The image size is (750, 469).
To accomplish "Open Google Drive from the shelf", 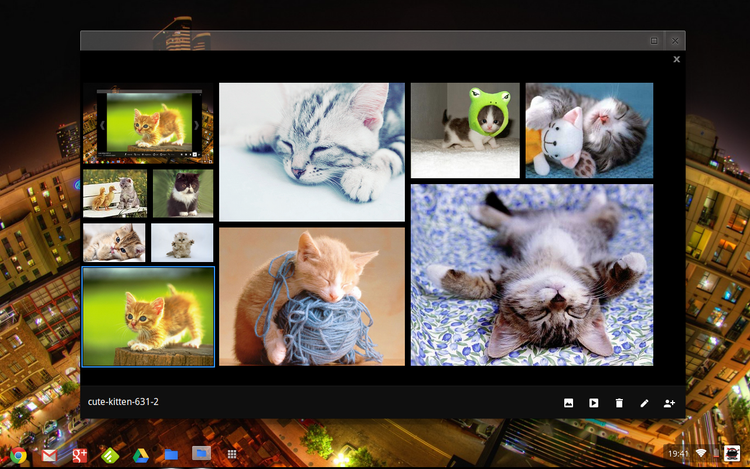I will tap(141, 455).
